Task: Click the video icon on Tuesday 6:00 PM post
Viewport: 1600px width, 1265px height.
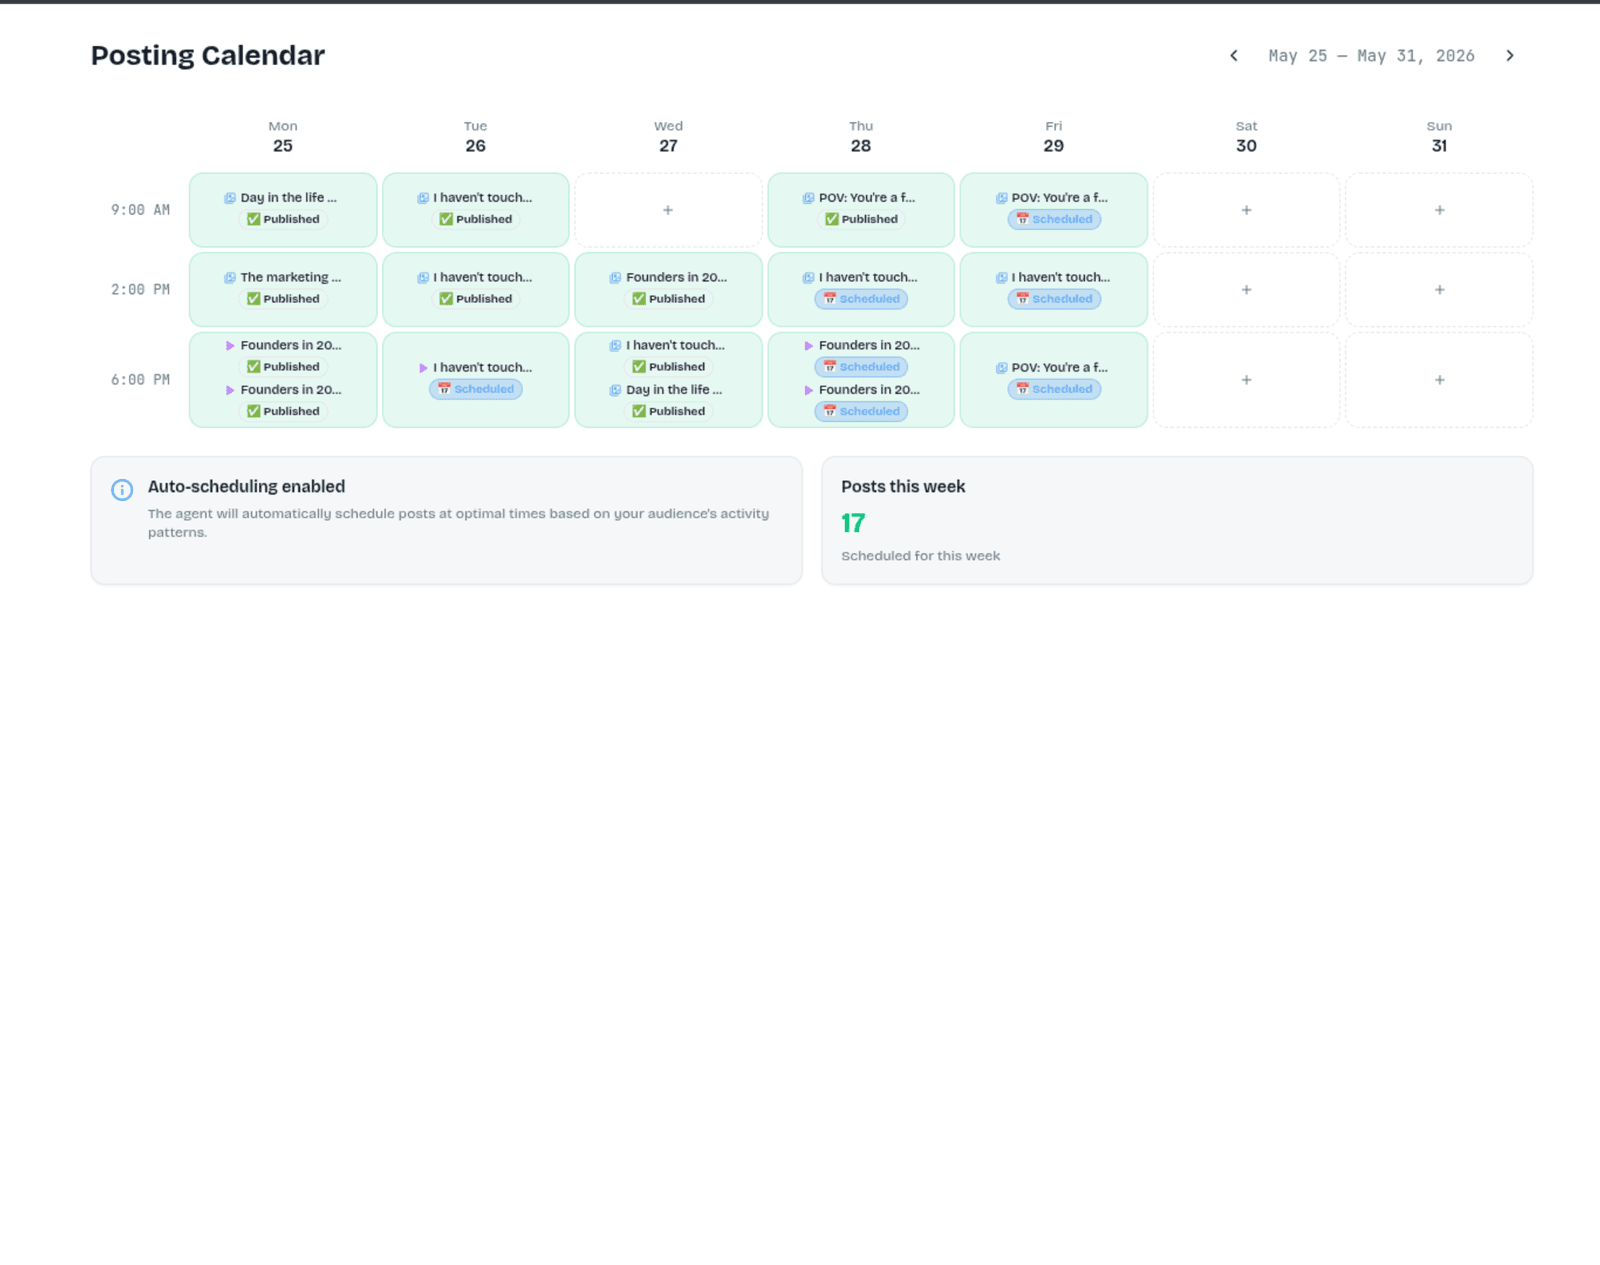Action: [423, 368]
